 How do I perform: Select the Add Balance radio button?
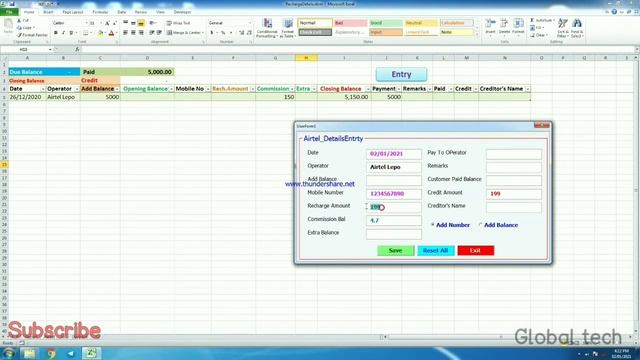(480, 225)
